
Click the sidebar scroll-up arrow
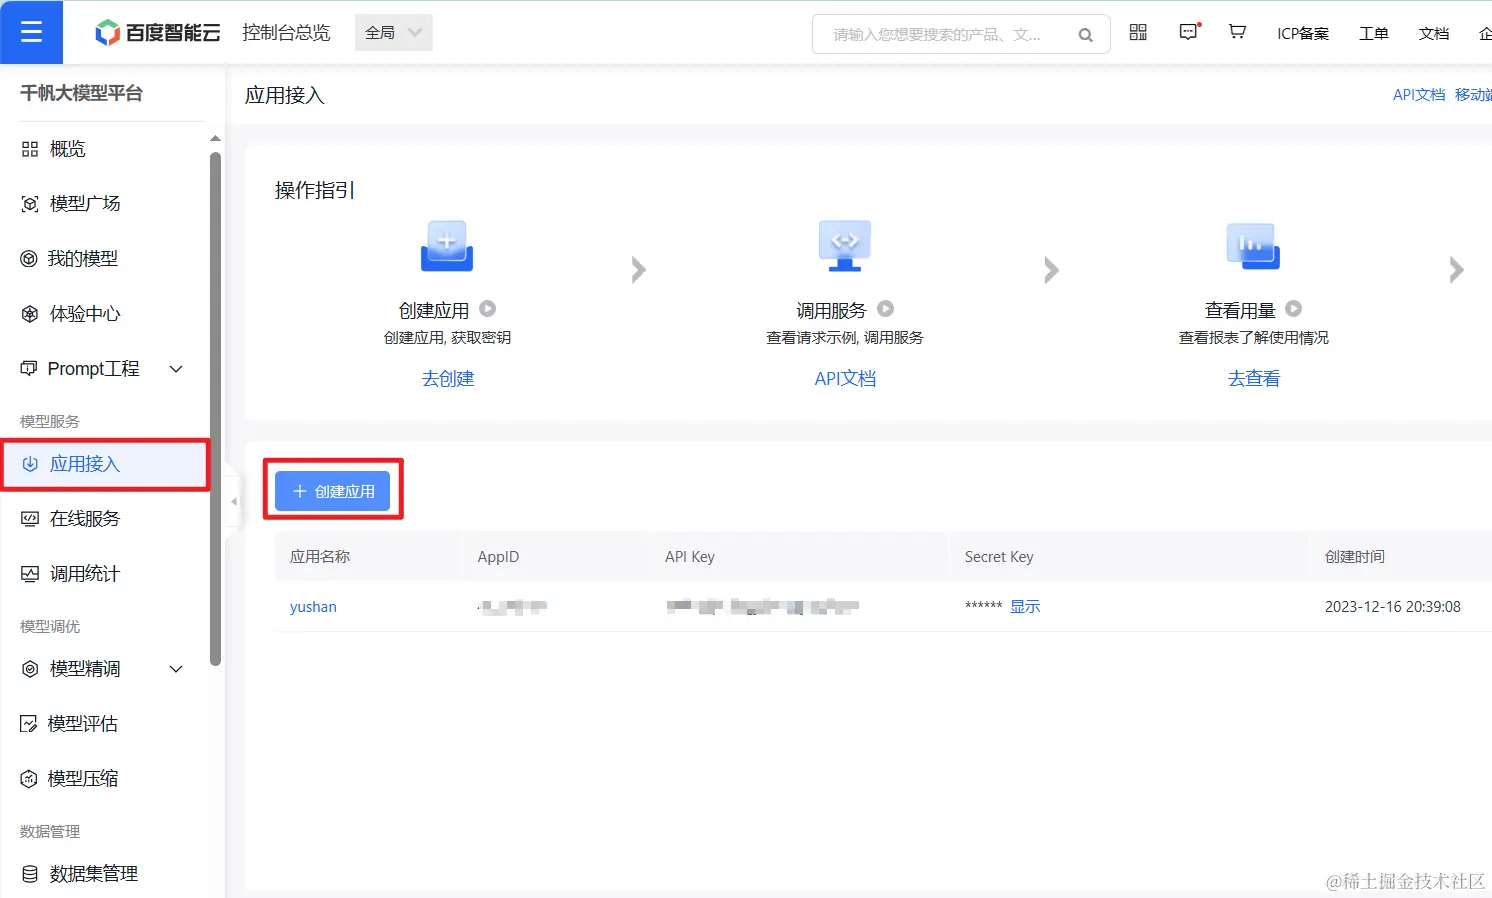pos(215,138)
